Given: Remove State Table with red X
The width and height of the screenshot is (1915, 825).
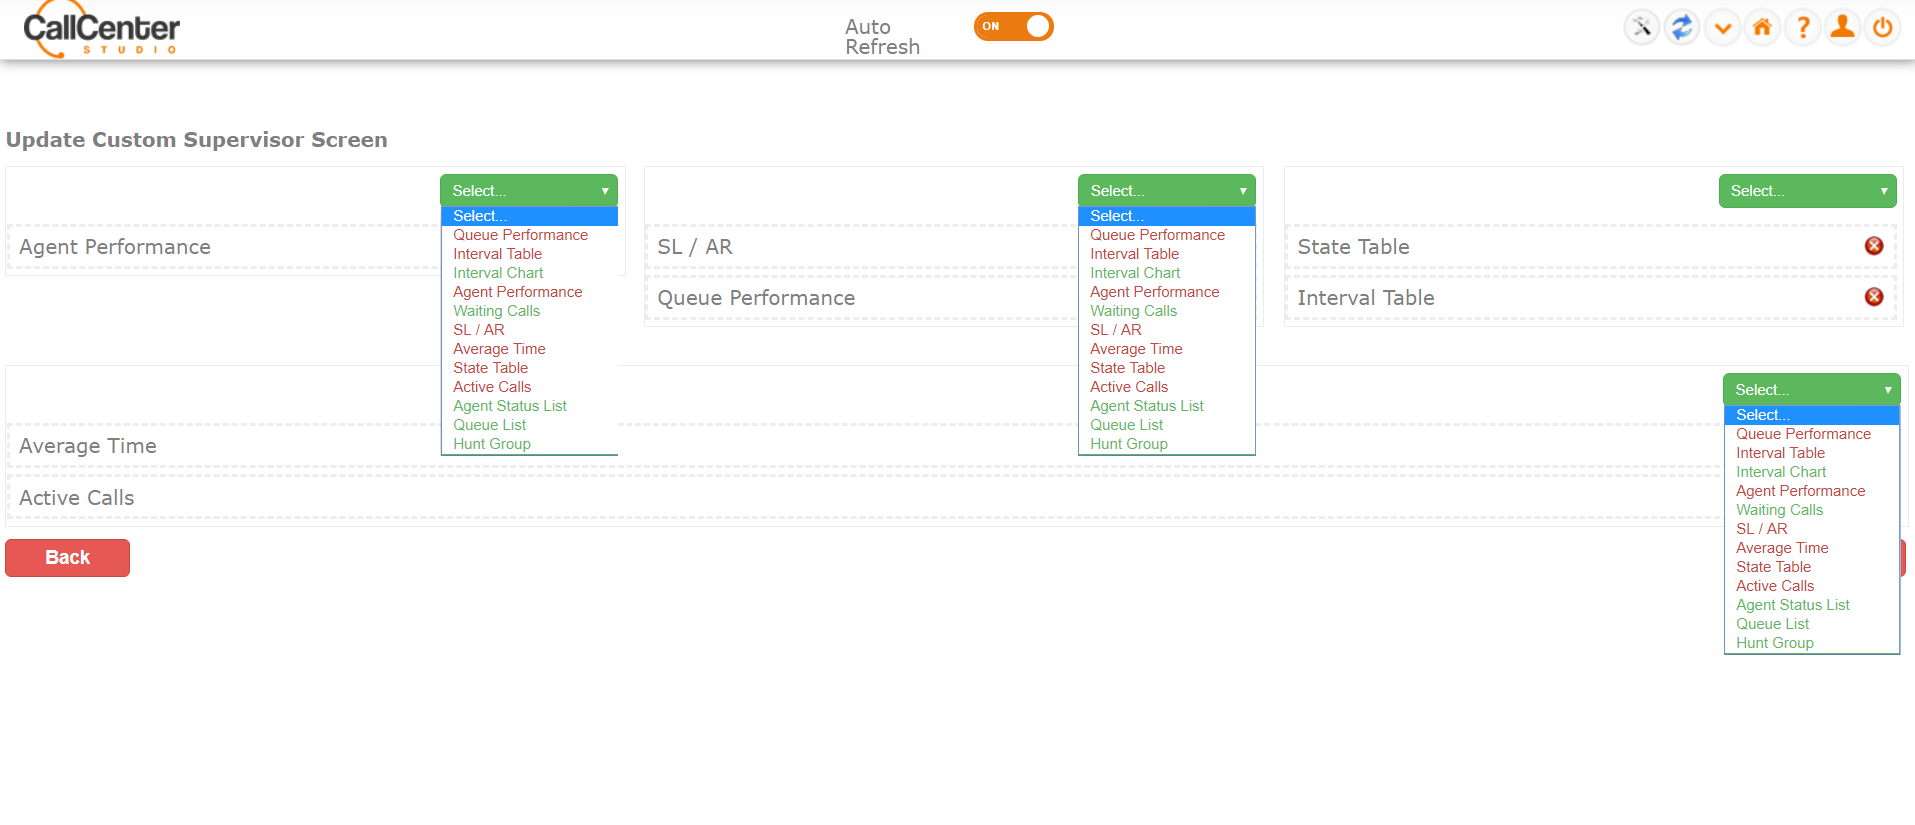Looking at the screenshot, I should click(1874, 246).
